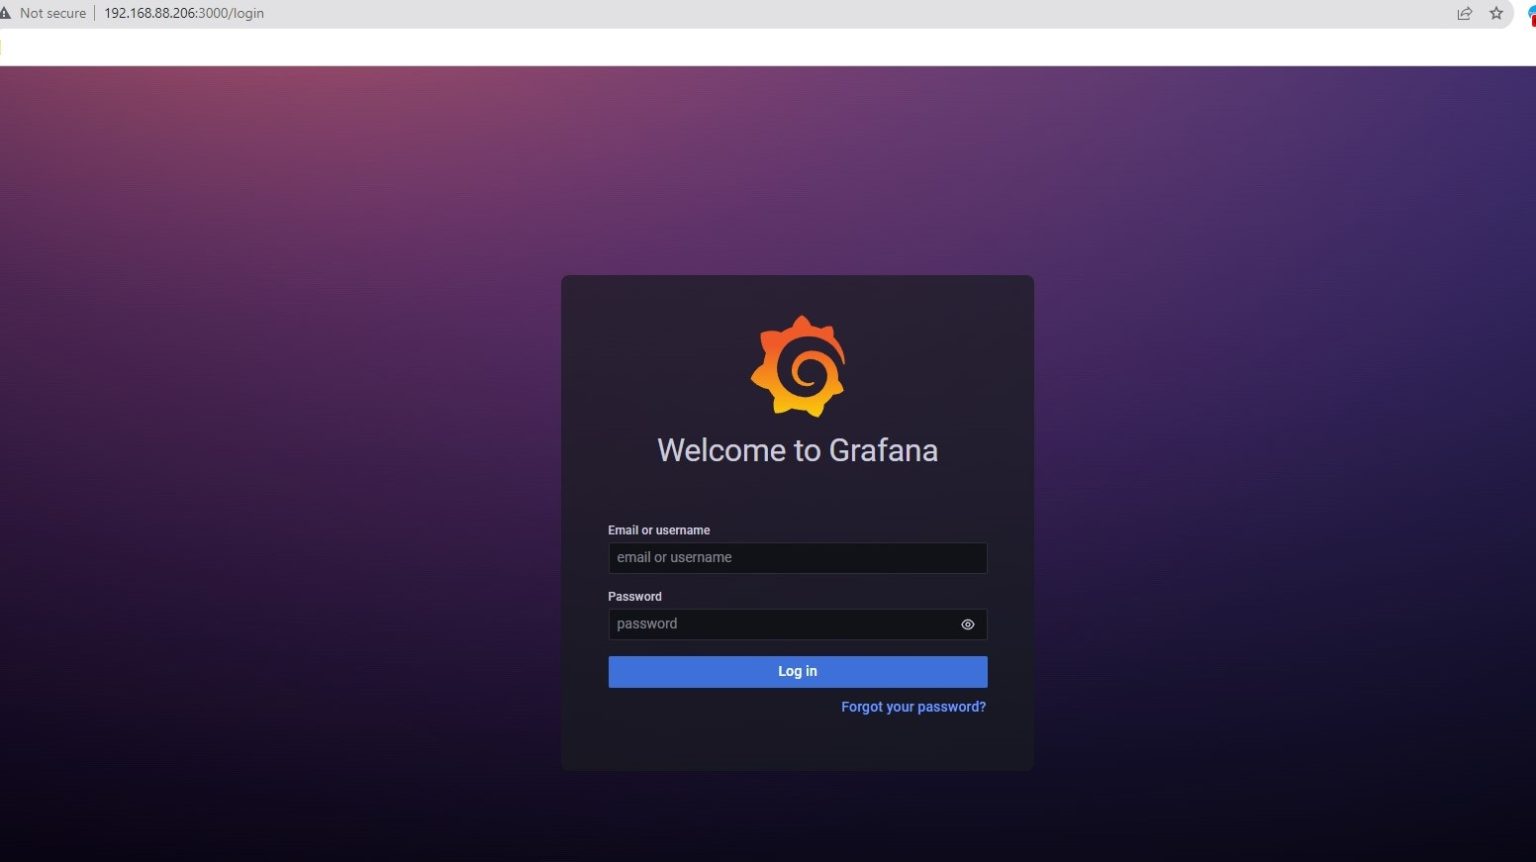Click the Not secure label text
The height and width of the screenshot is (862, 1536).
[51, 13]
